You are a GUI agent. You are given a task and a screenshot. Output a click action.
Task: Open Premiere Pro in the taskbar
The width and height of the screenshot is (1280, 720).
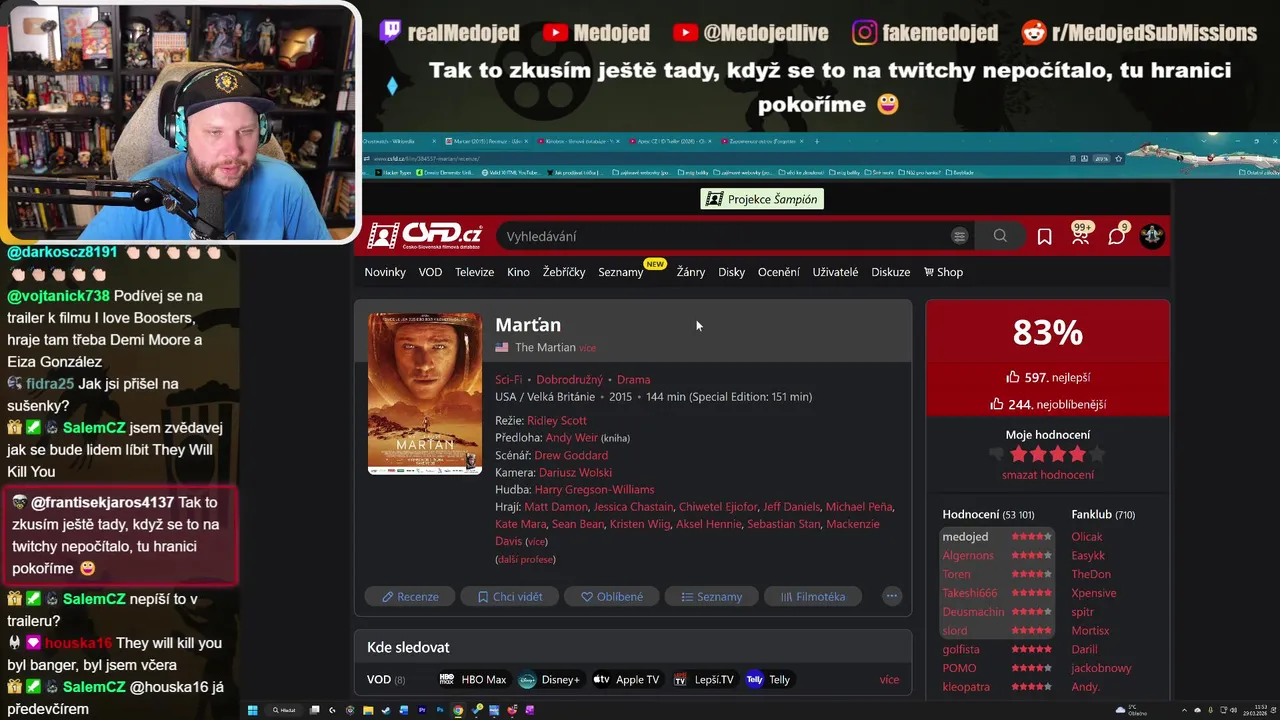pos(422,710)
